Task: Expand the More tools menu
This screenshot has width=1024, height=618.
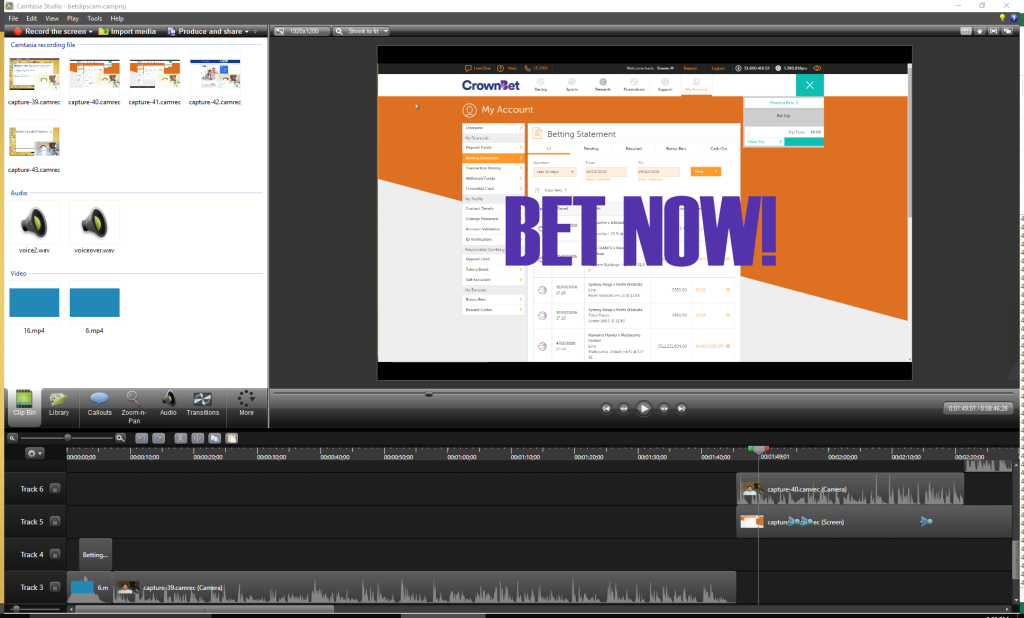Action: 246,403
